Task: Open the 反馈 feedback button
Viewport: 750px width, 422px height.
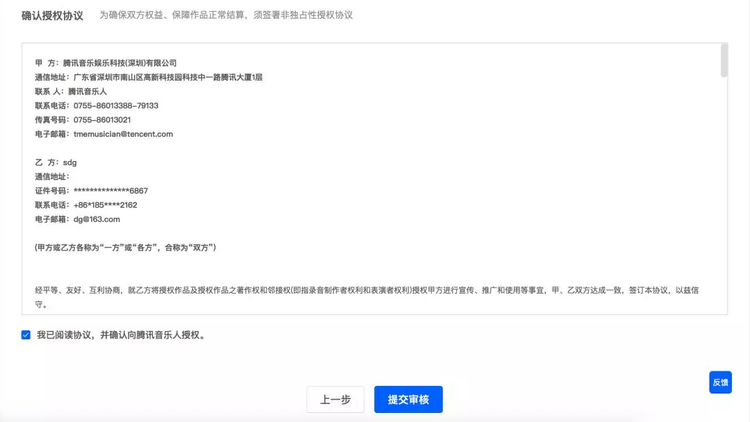Action: (720, 382)
